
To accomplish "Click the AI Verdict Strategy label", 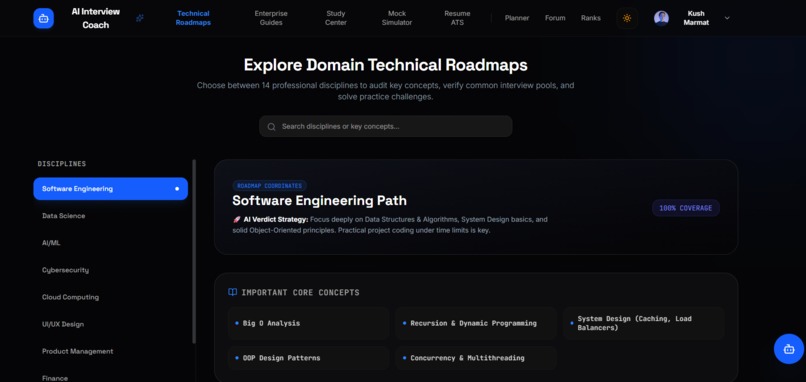I will [276, 220].
